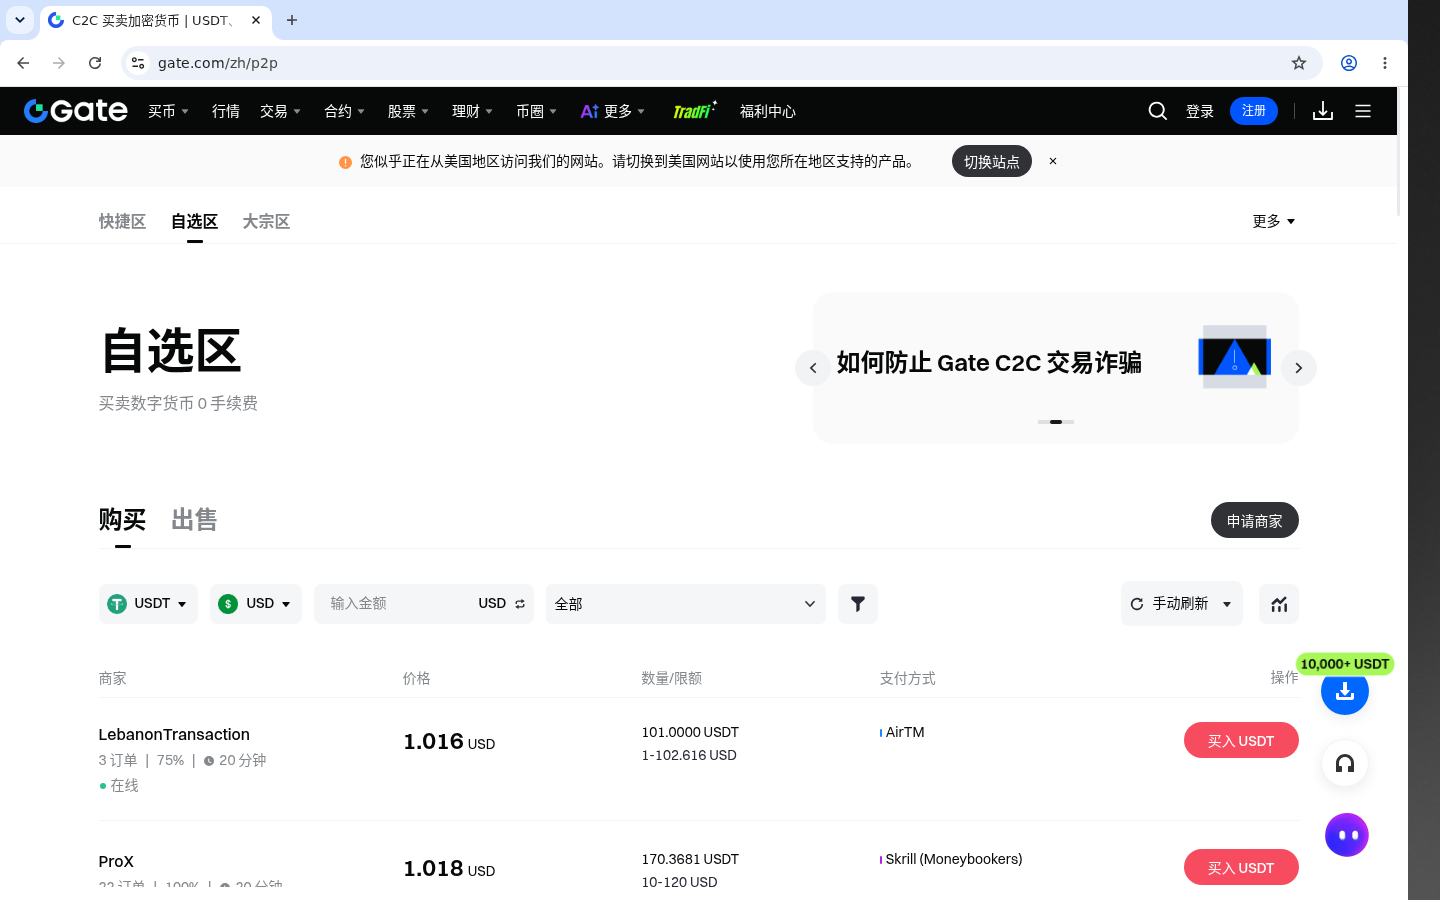Screen dimensions: 1440x900
Task: Click the address bar URL
Action: (218, 63)
